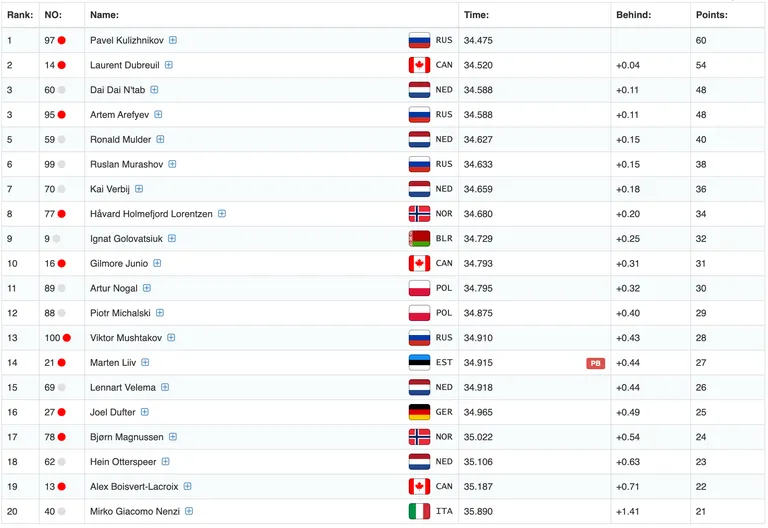768x528 pixels.
Task: Sort by the Points column header
Action: pos(712,15)
